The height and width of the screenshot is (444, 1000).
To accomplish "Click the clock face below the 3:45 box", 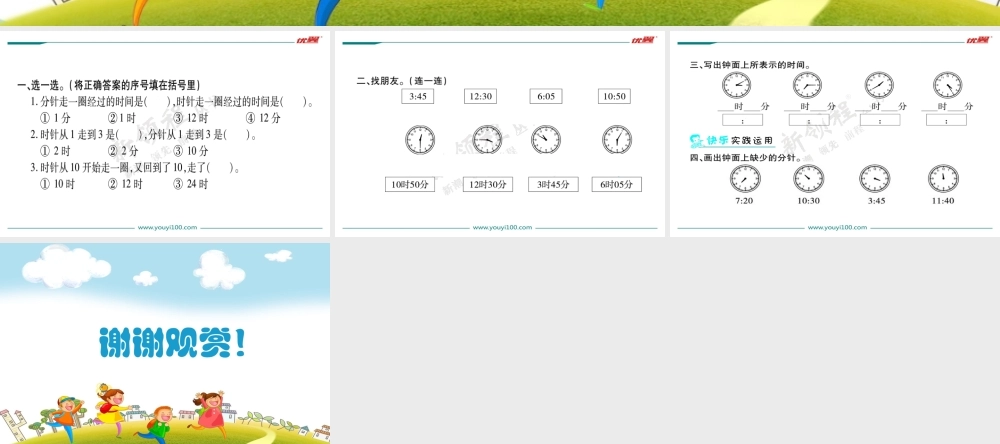I will click(x=420, y=139).
